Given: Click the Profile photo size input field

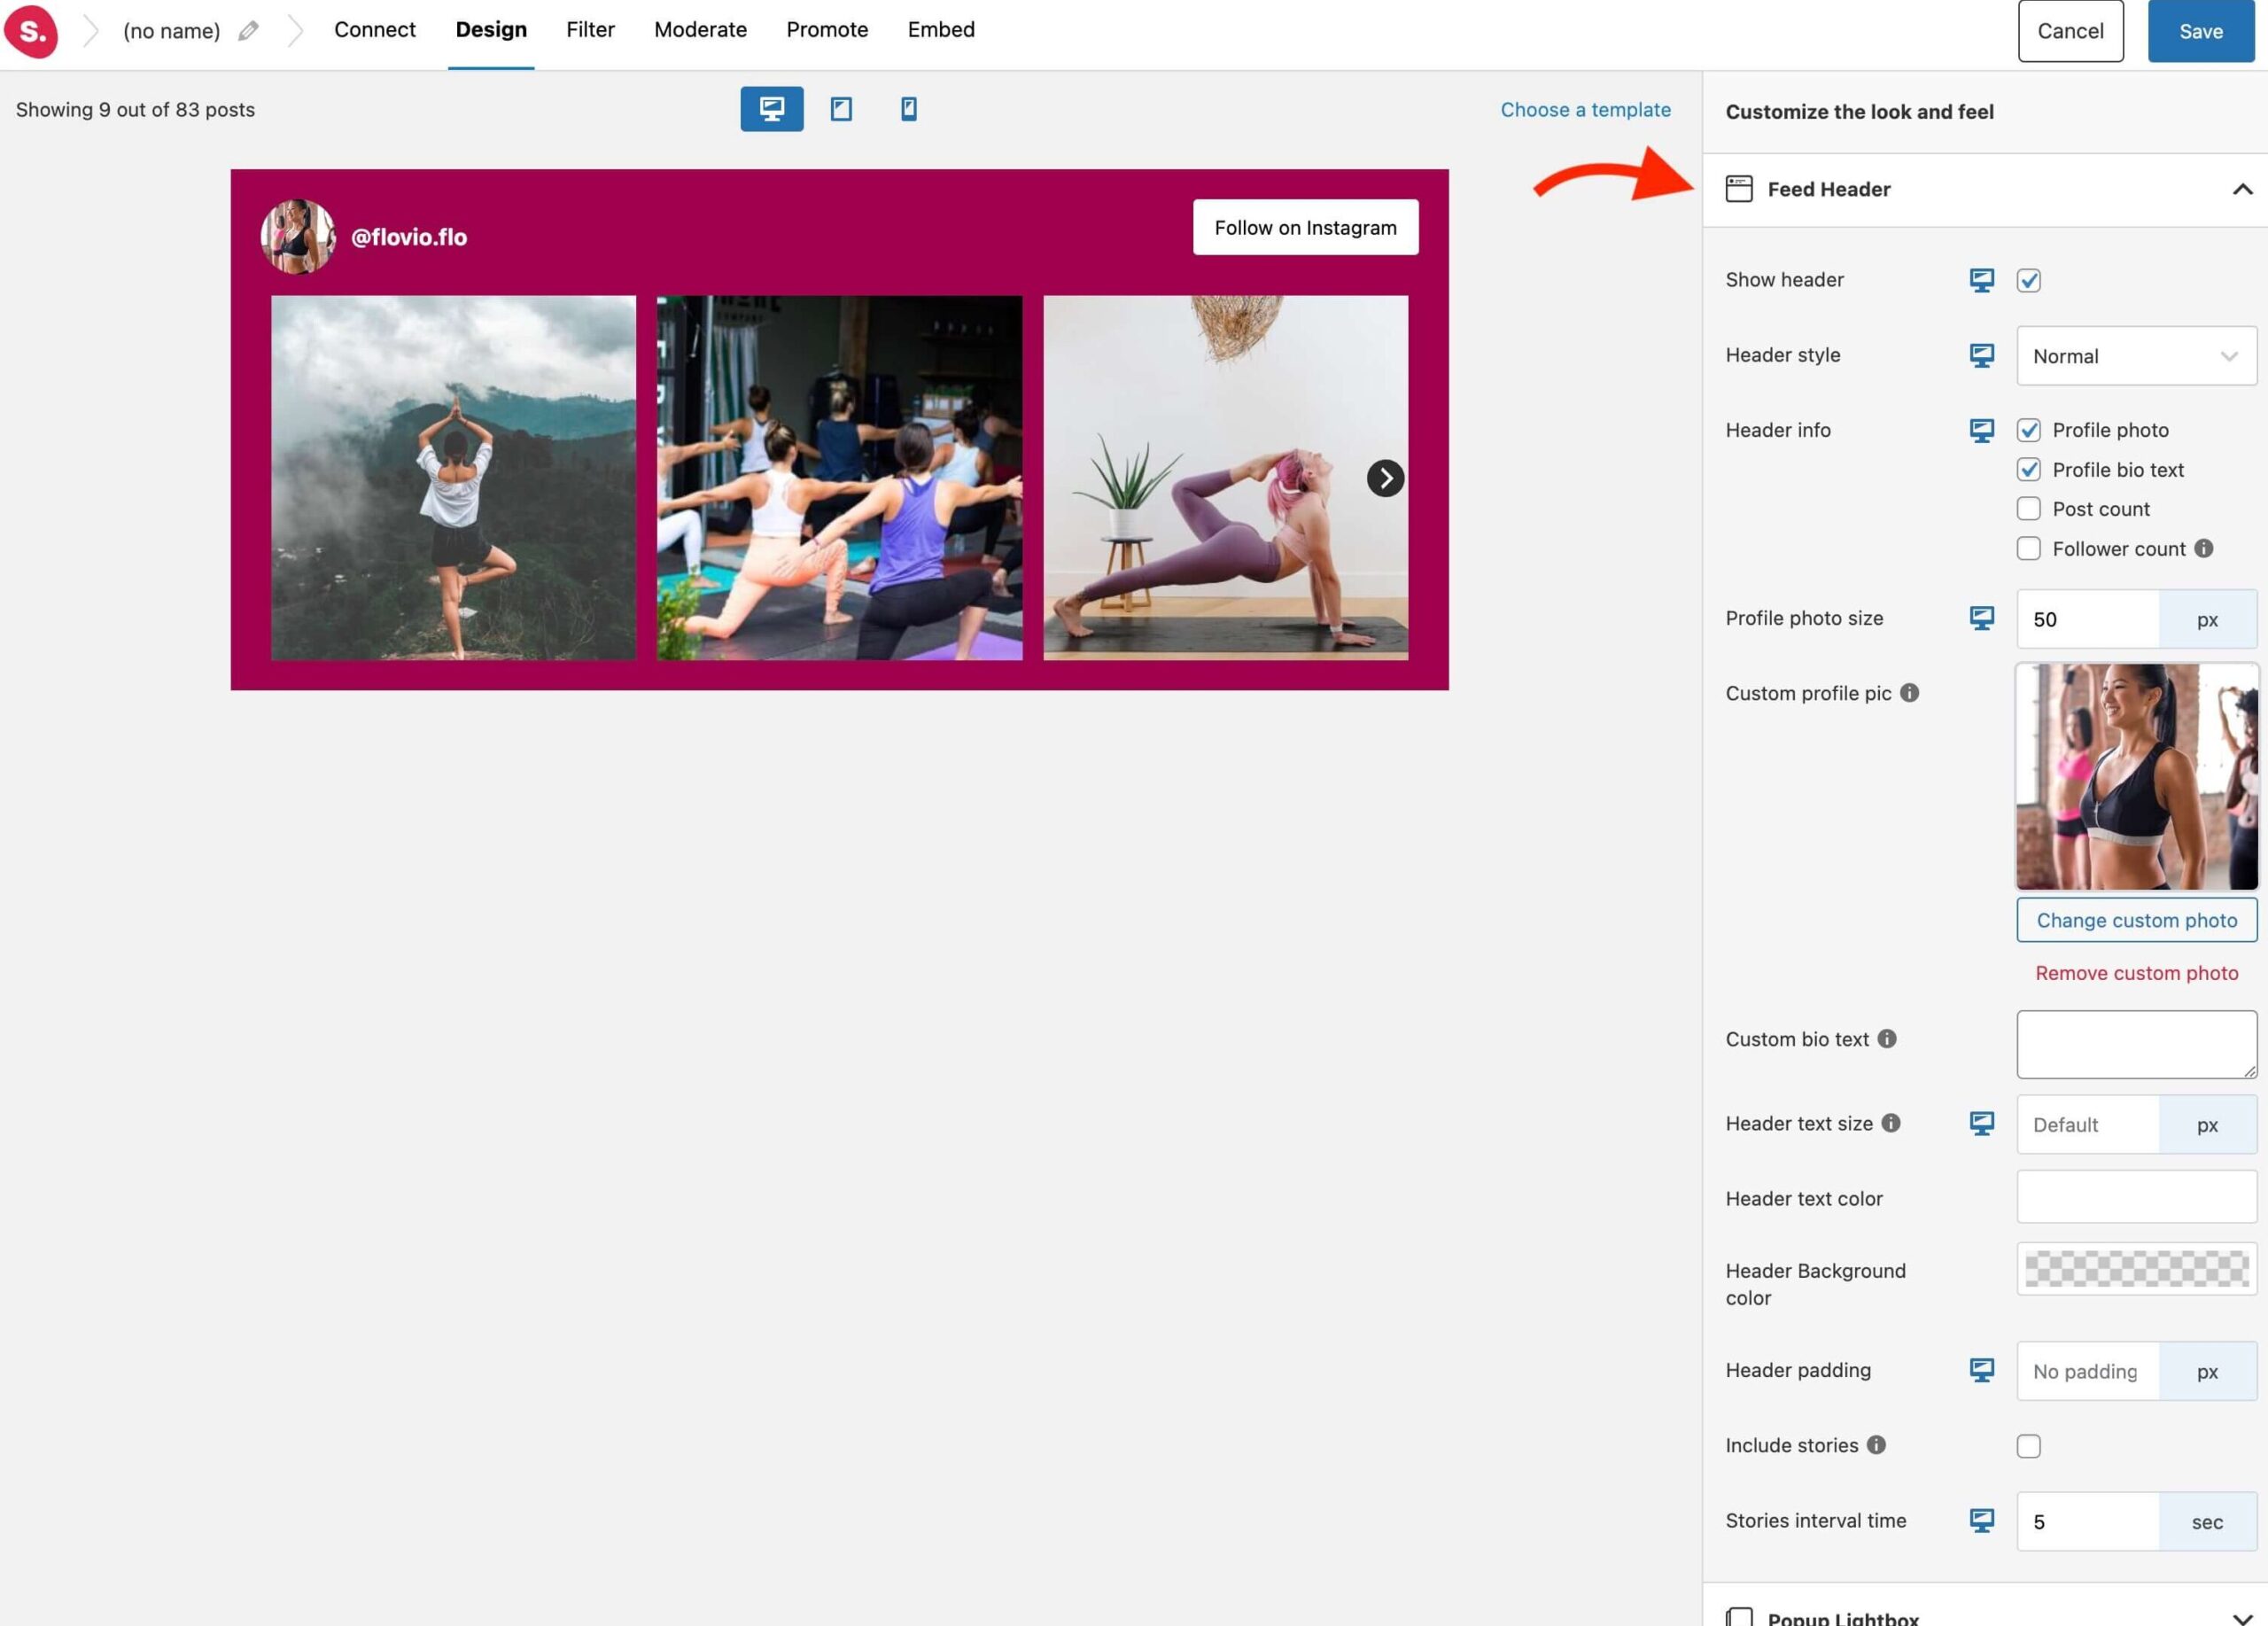Looking at the screenshot, I should click(2087, 619).
